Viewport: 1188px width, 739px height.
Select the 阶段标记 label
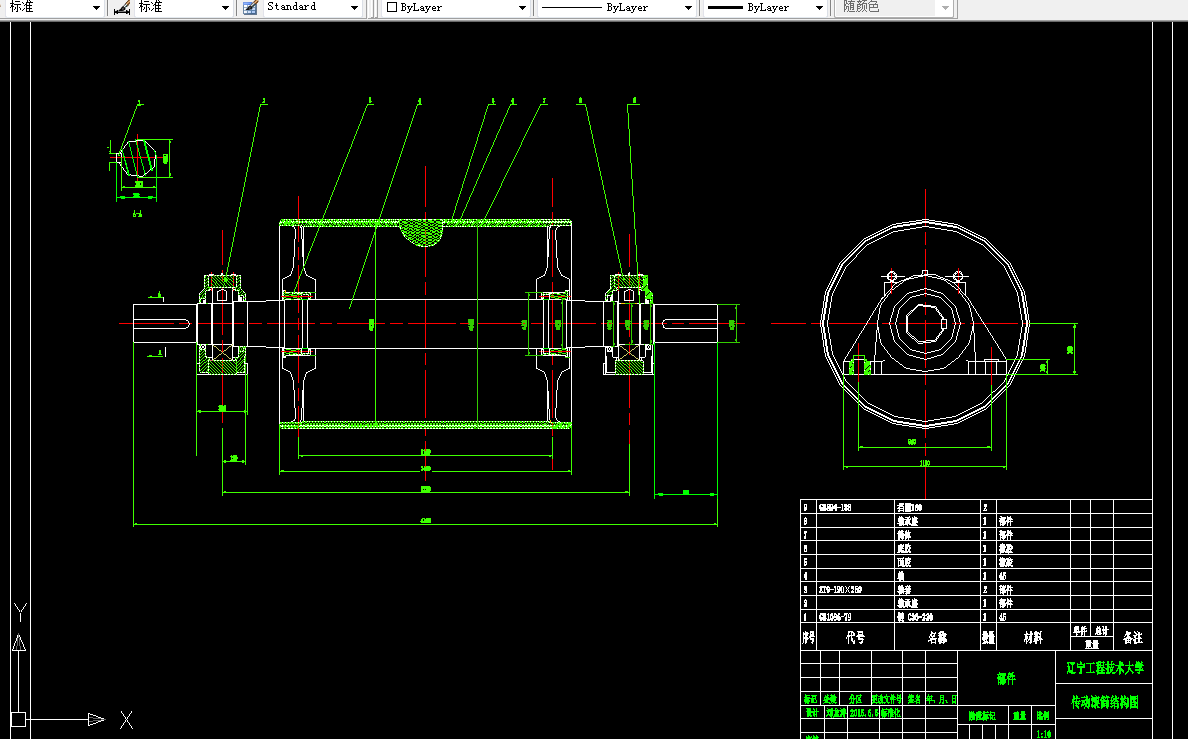click(982, 716)
